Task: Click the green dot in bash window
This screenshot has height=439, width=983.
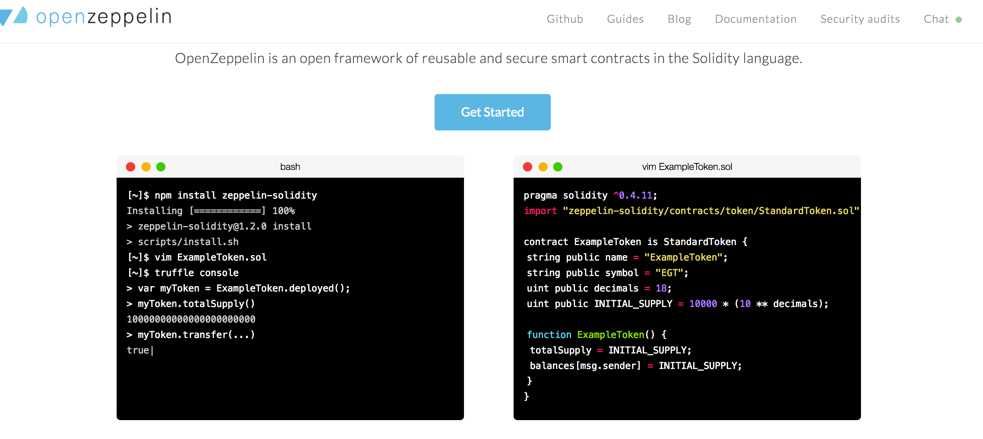Action: click(x=161, y=167)
